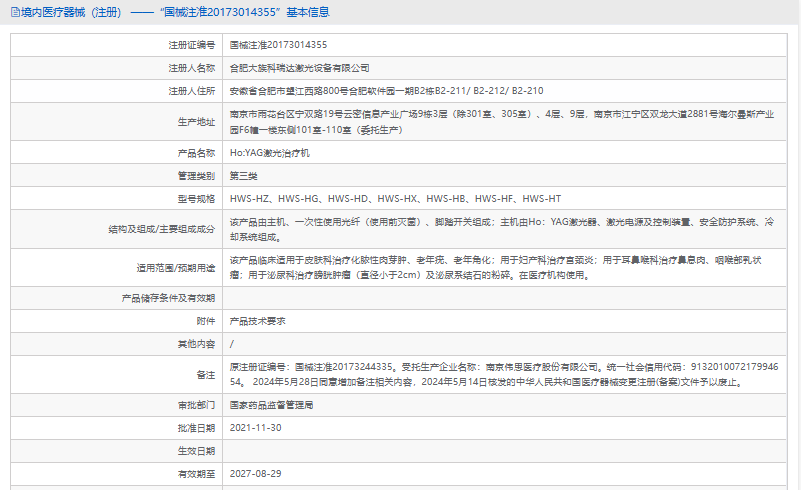Click the 生产地址 label

click(x=197, y=122)
